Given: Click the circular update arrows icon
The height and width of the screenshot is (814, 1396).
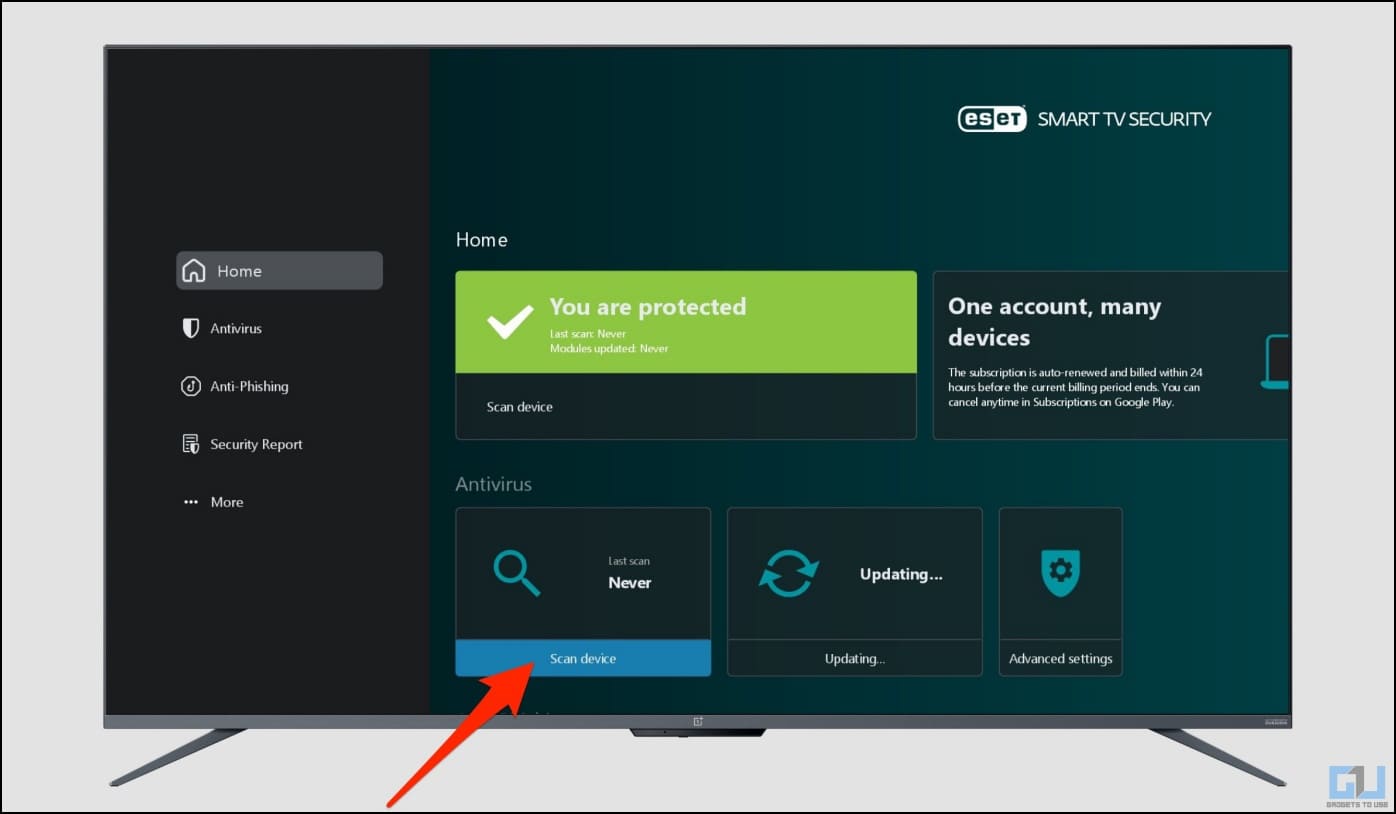Looking at the screenshot, I should point(788,574).
